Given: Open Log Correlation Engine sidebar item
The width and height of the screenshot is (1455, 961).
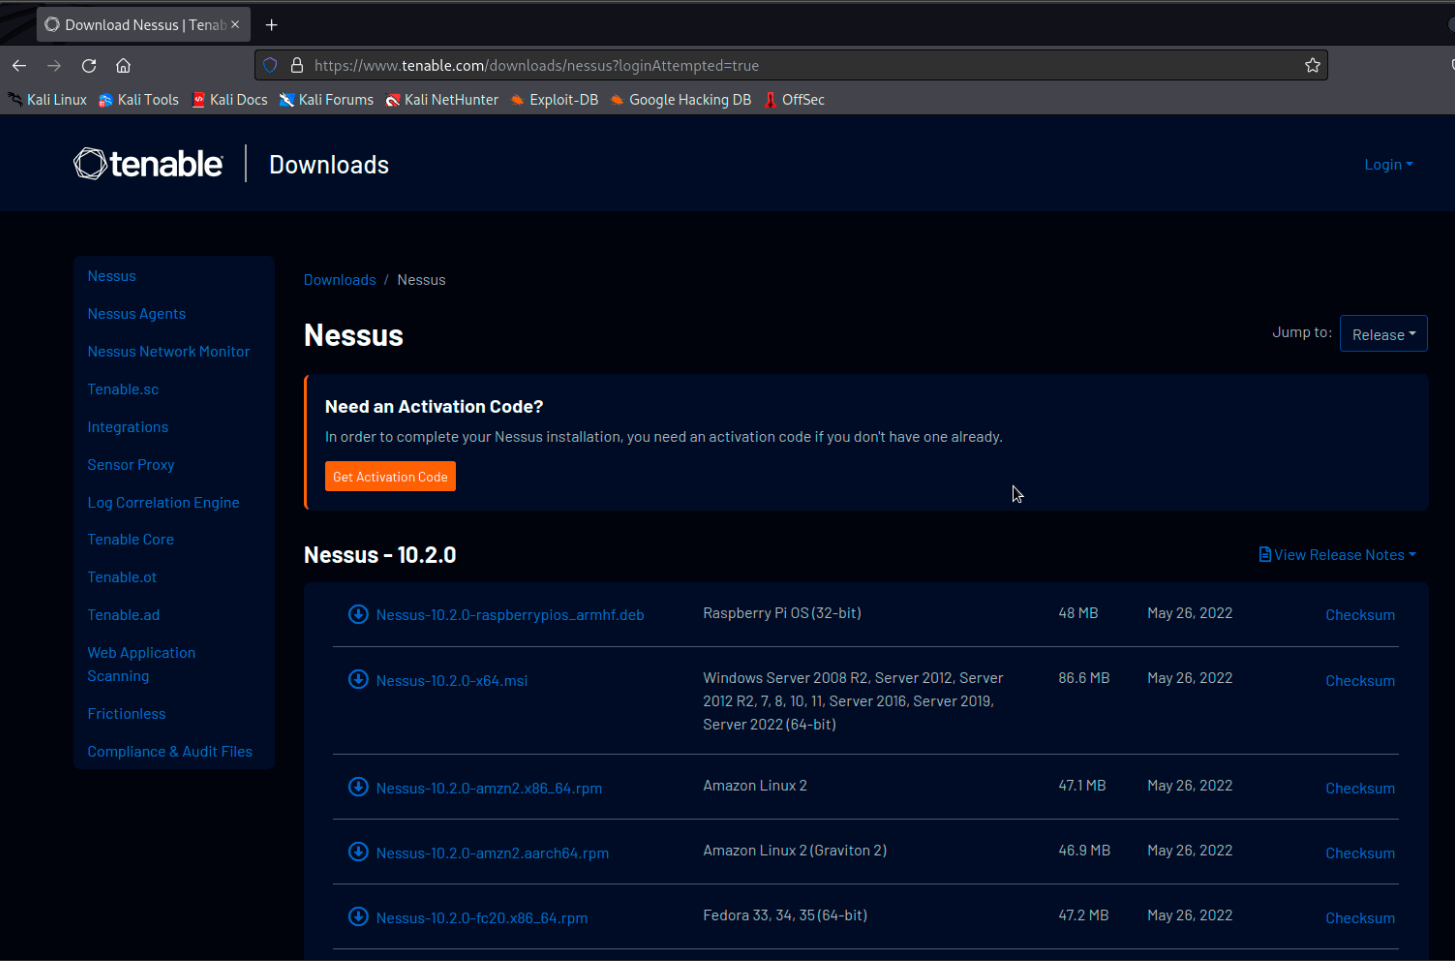Looking at the screenshot, I should pos(163,503).
